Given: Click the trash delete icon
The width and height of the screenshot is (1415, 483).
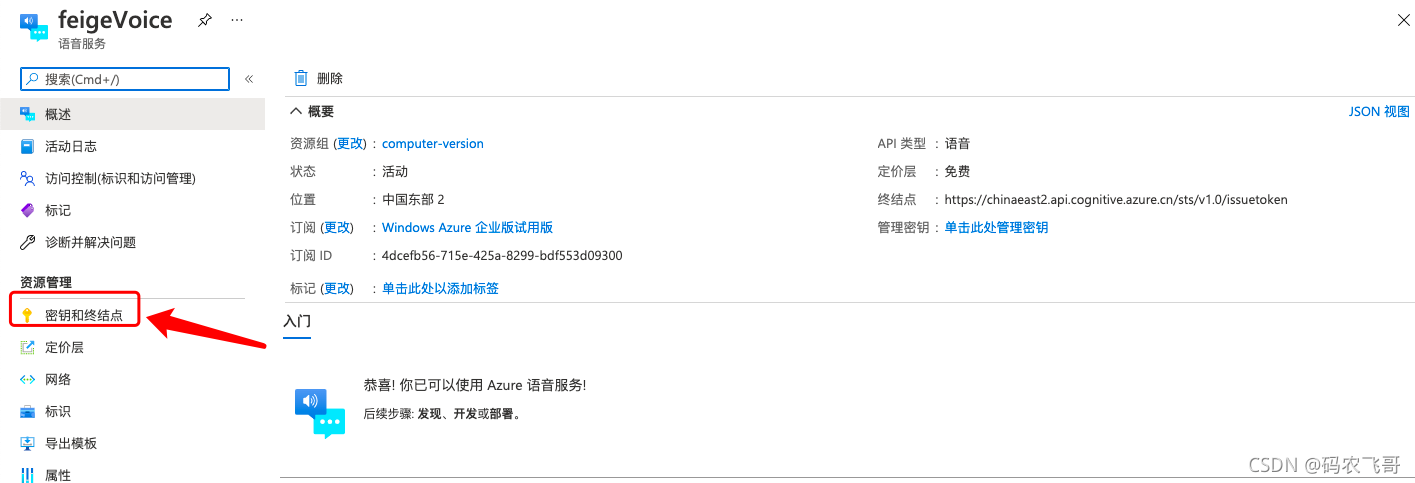Looking at the screenshot, I should coord(301,78).
